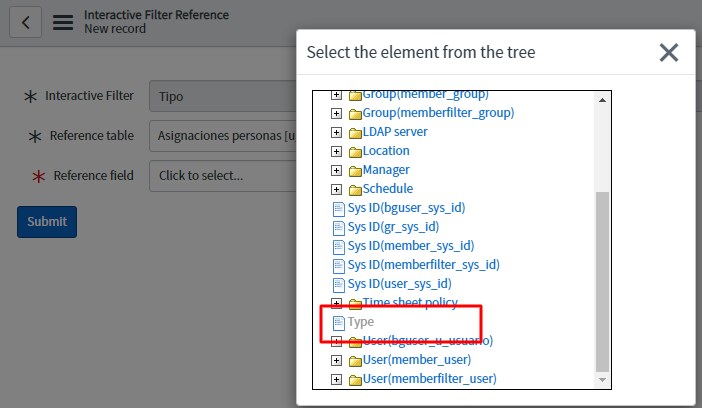Expand the Location tree node
The width and height of the screenshot is (702, 408).
coord(337,151)
